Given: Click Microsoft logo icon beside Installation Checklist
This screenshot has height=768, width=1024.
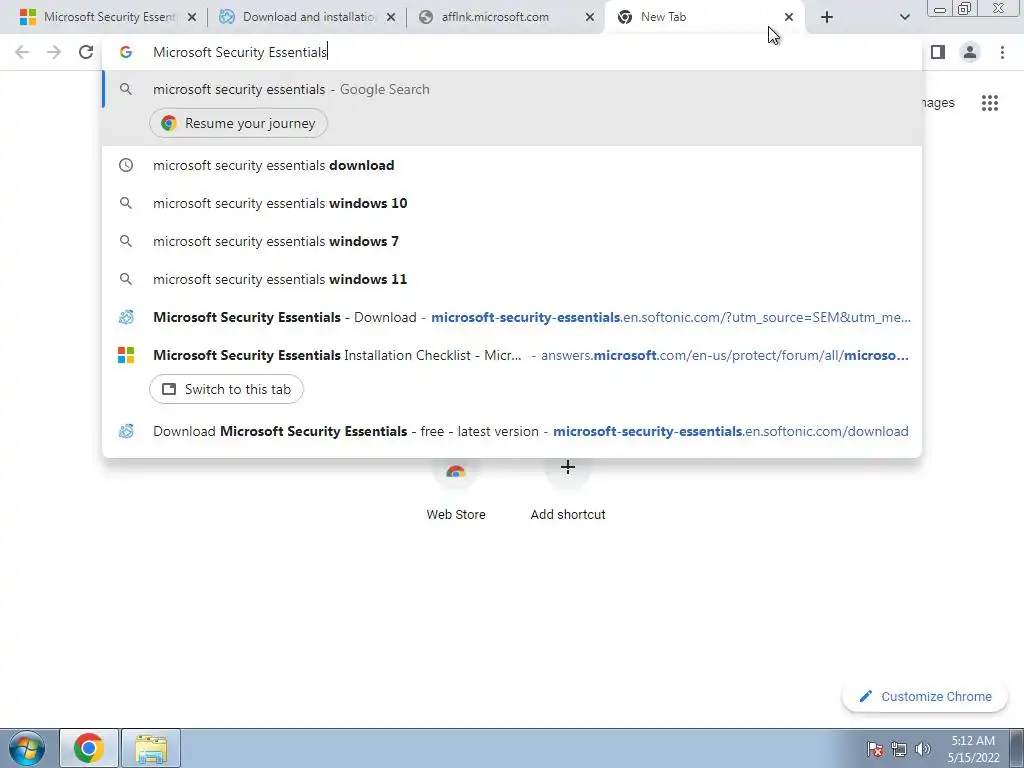Looking at the screenshot, I should tap(126, 355).
